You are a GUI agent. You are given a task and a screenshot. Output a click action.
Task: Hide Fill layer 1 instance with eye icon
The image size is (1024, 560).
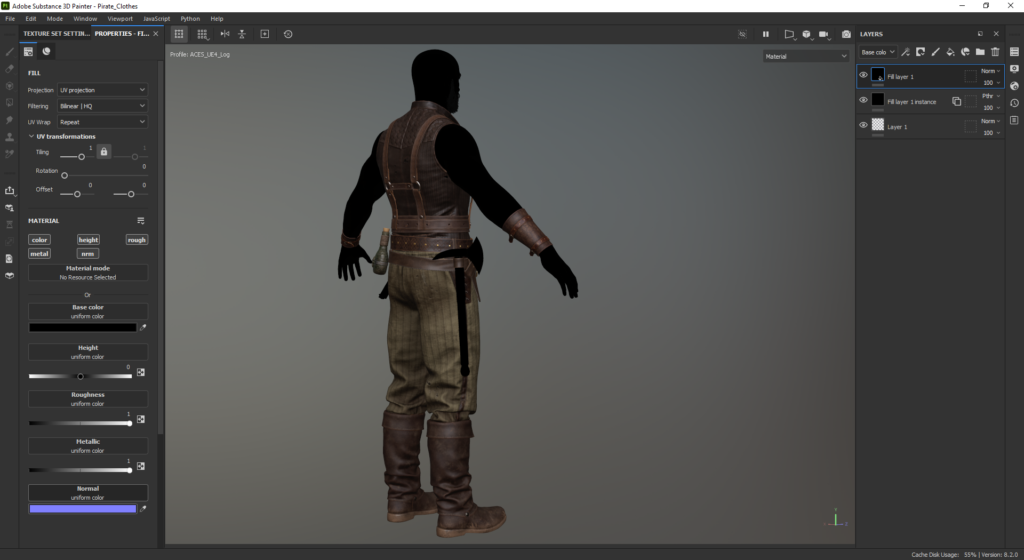[x=863, y=100]
